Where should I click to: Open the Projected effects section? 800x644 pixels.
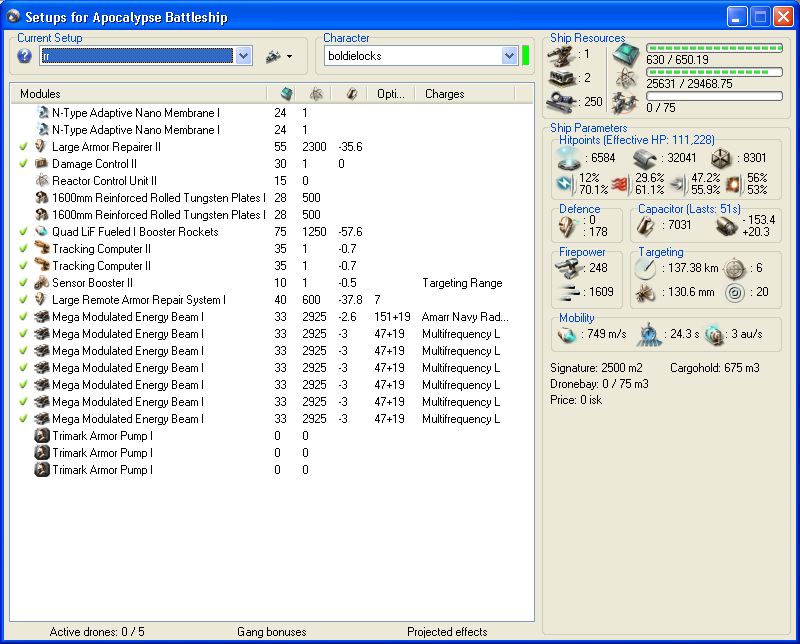(x=447, y=632)
